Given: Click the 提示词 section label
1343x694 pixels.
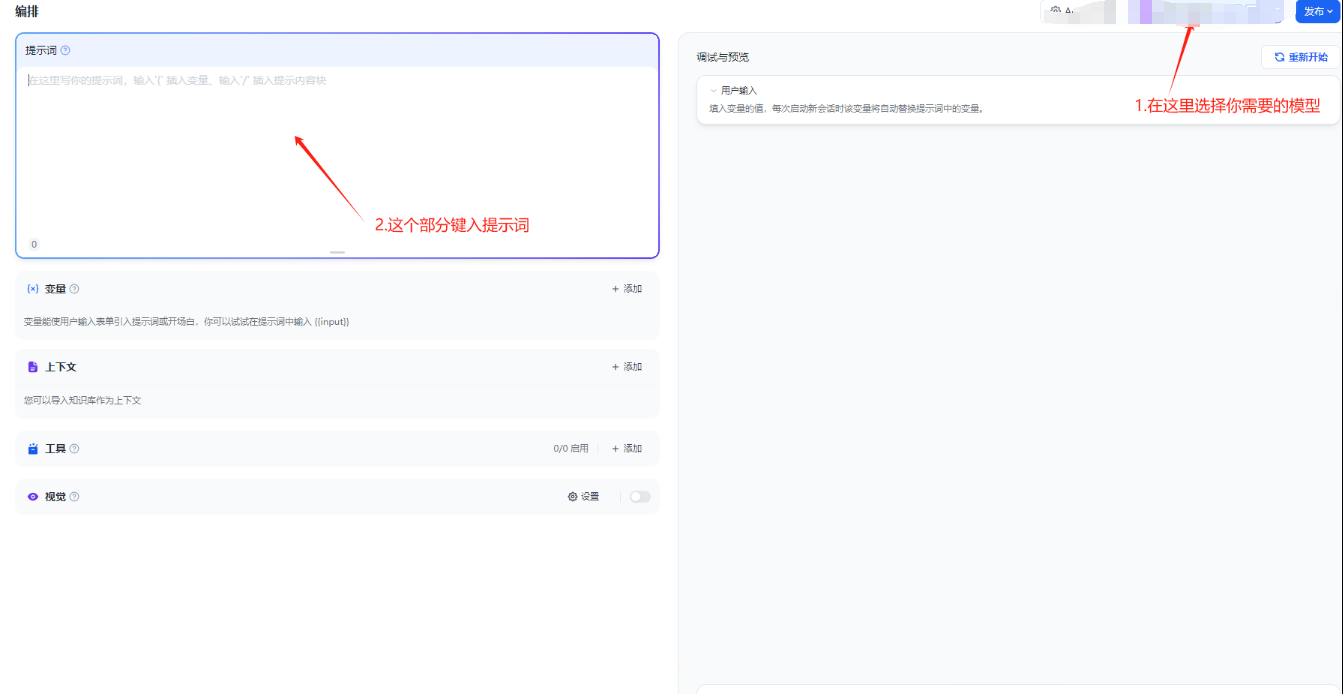Looking at the screenshot, I should [x=41, y=50].
